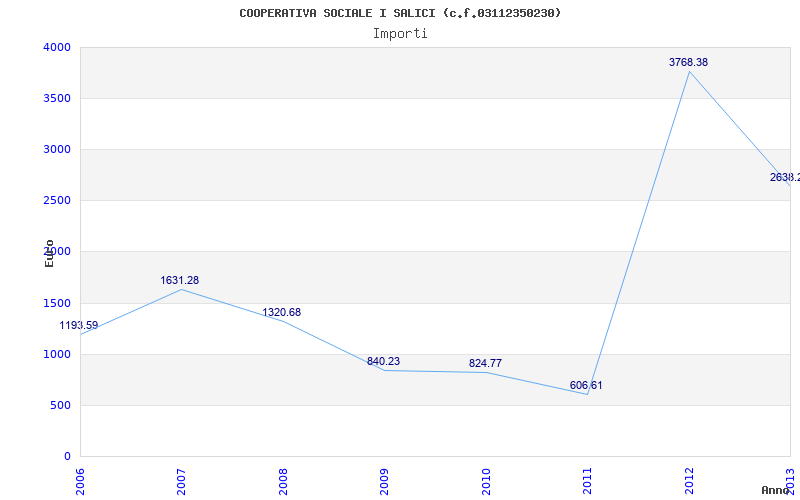This screenshot has height=500, width=800.
Task: Click the 1000 y-axis tick label
Action: 57,355
